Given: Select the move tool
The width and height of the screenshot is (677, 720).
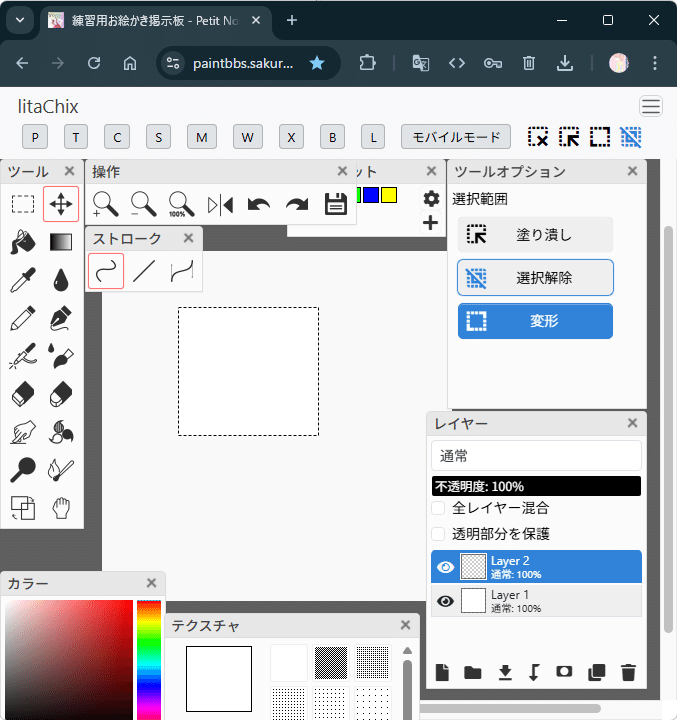Looking at the screenshot, I should [61, 204].
